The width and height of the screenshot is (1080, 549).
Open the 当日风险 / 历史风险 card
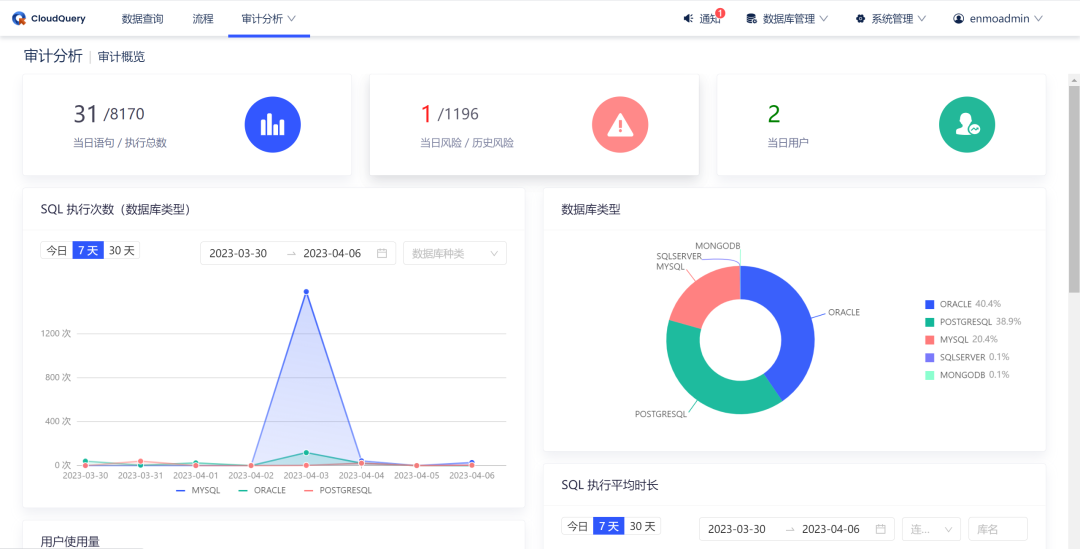(x=534, y=125)
